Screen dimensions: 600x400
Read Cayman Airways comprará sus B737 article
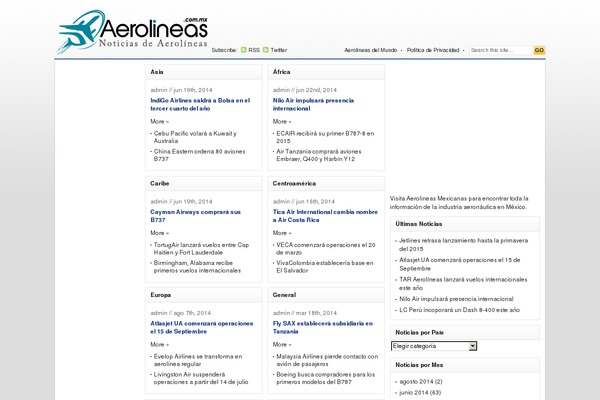[195, 216]
